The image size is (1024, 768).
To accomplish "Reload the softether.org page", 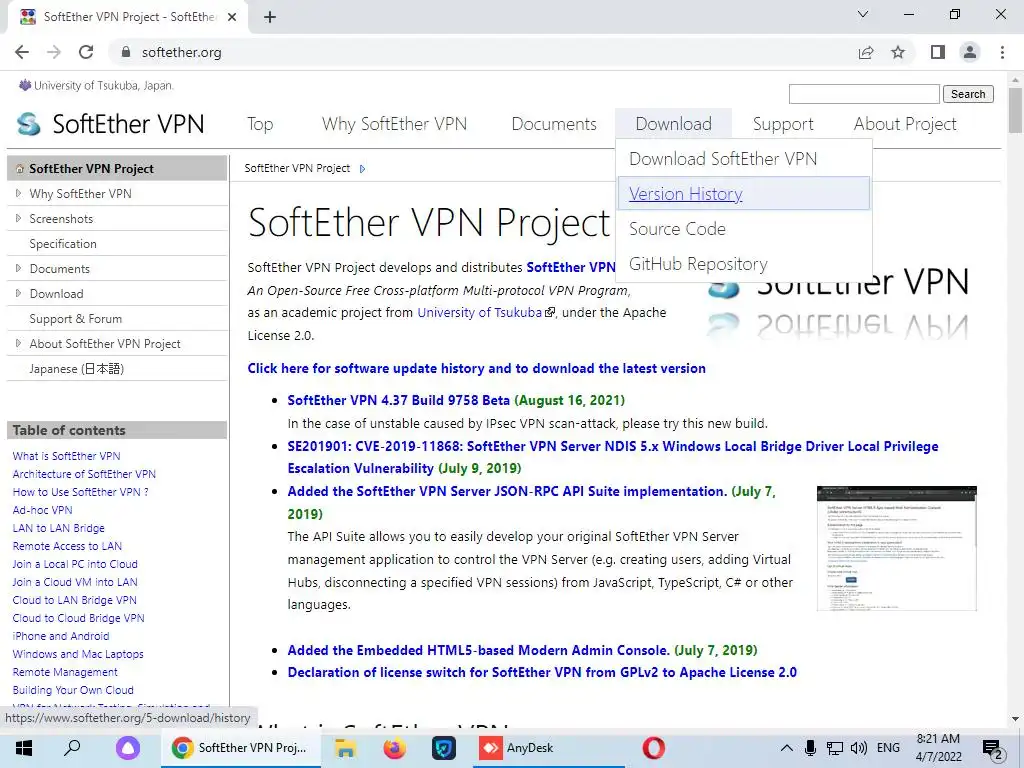I will tap(86, 52).
